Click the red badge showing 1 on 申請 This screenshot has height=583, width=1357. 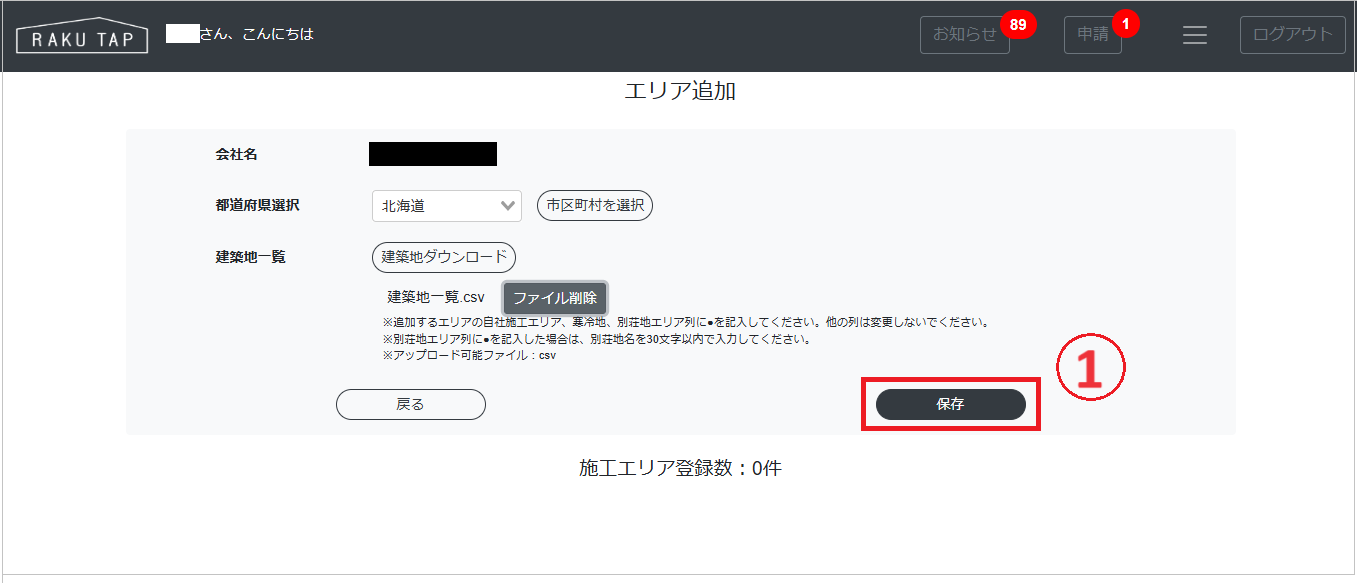pos(1126,24)
